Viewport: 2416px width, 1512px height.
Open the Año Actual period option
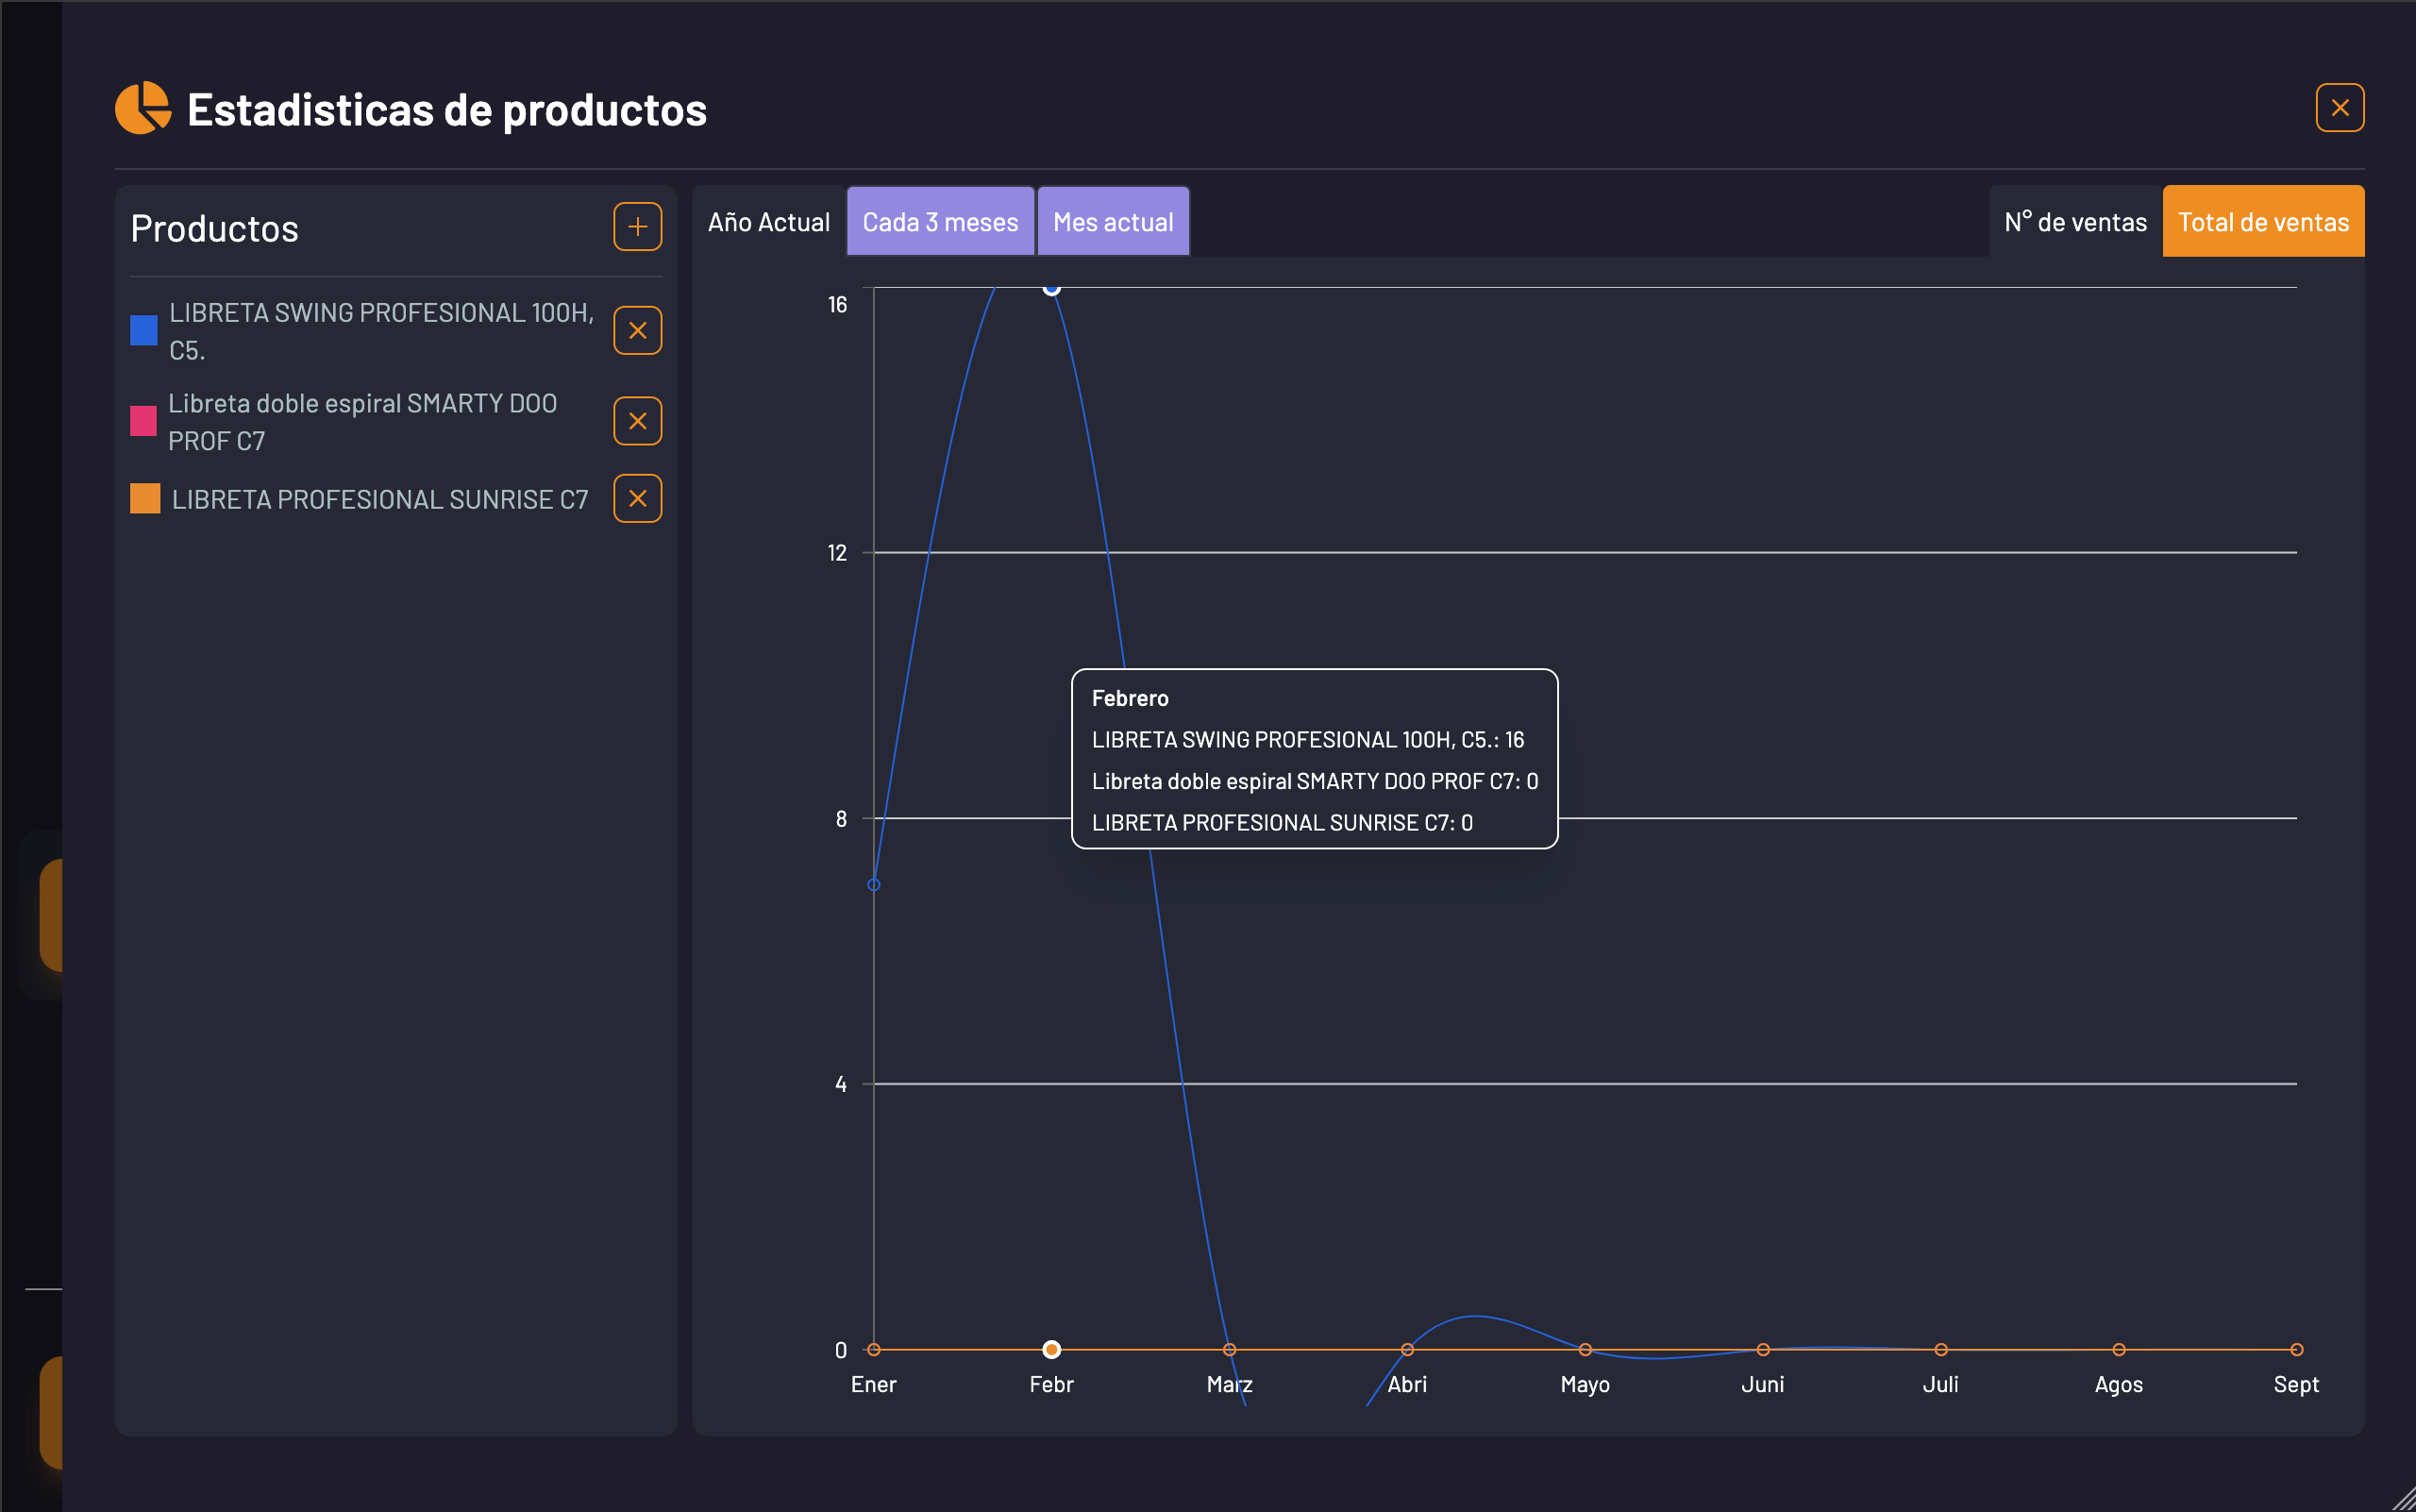[769, 221]
